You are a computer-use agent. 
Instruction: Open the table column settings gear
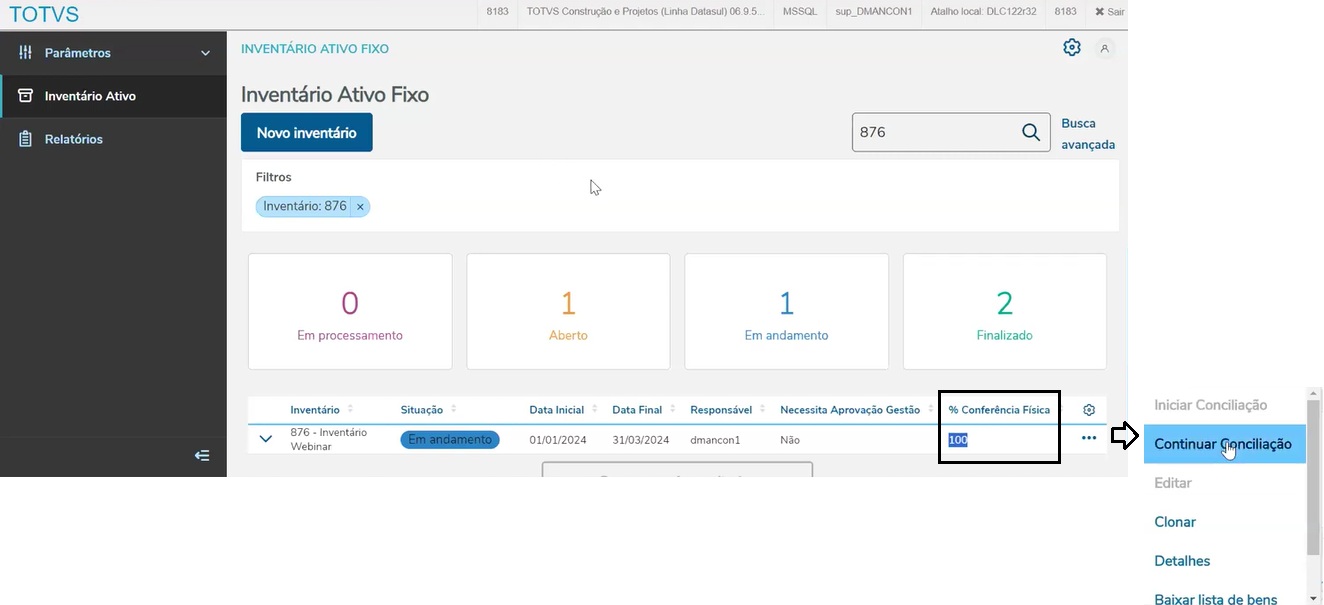click(x=1089, y=410)
